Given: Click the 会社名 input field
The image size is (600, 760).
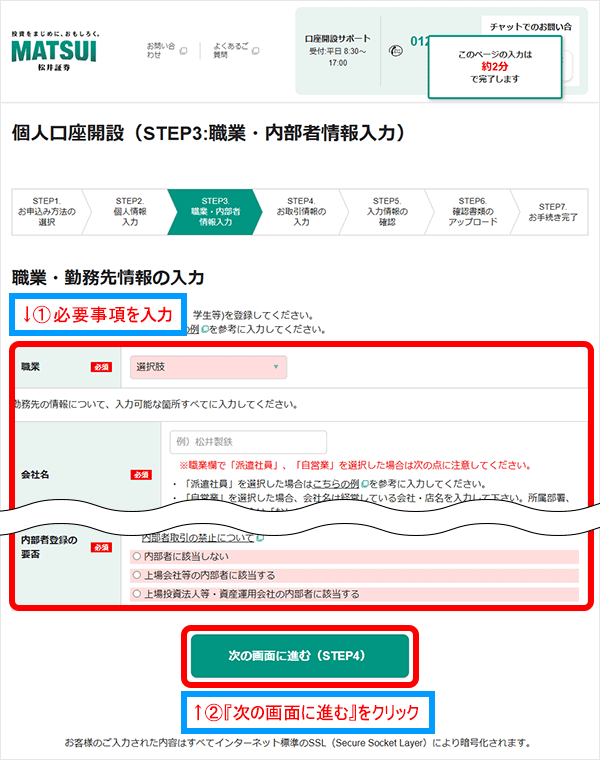Looking at the screenshot, I should 248,442.
